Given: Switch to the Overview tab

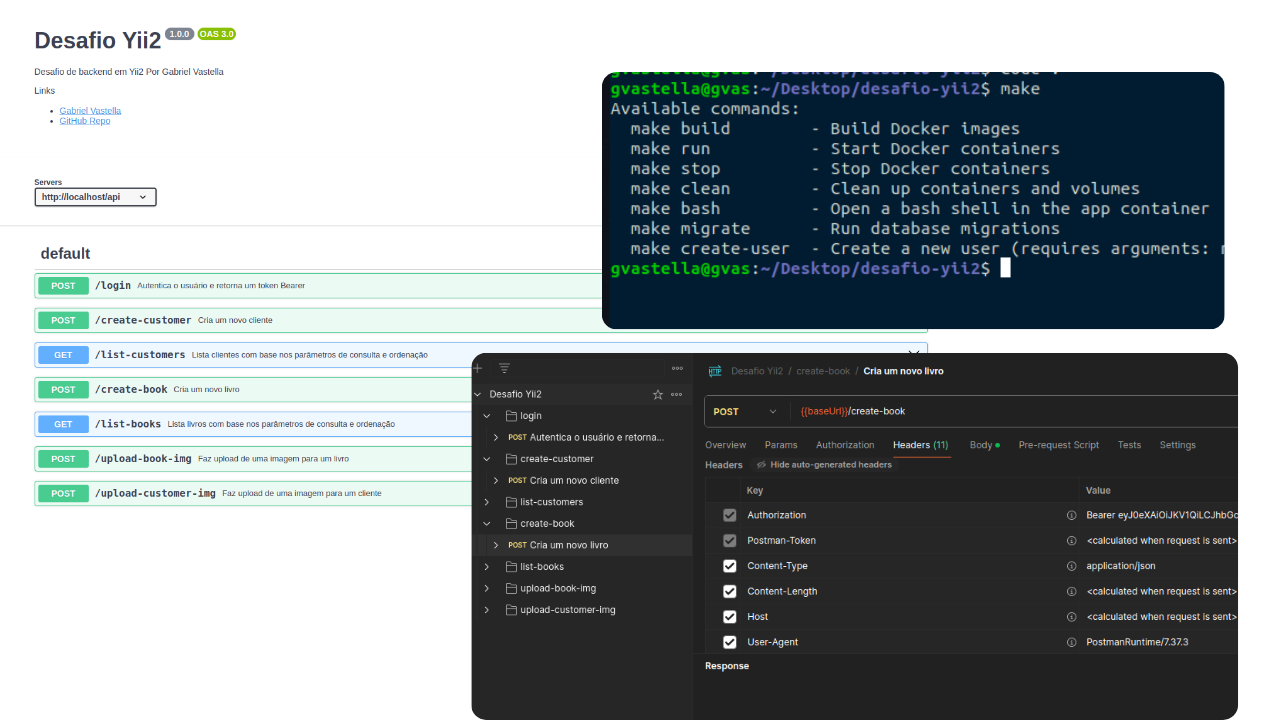Looking at the screenshot, I should tap(726, 445).
